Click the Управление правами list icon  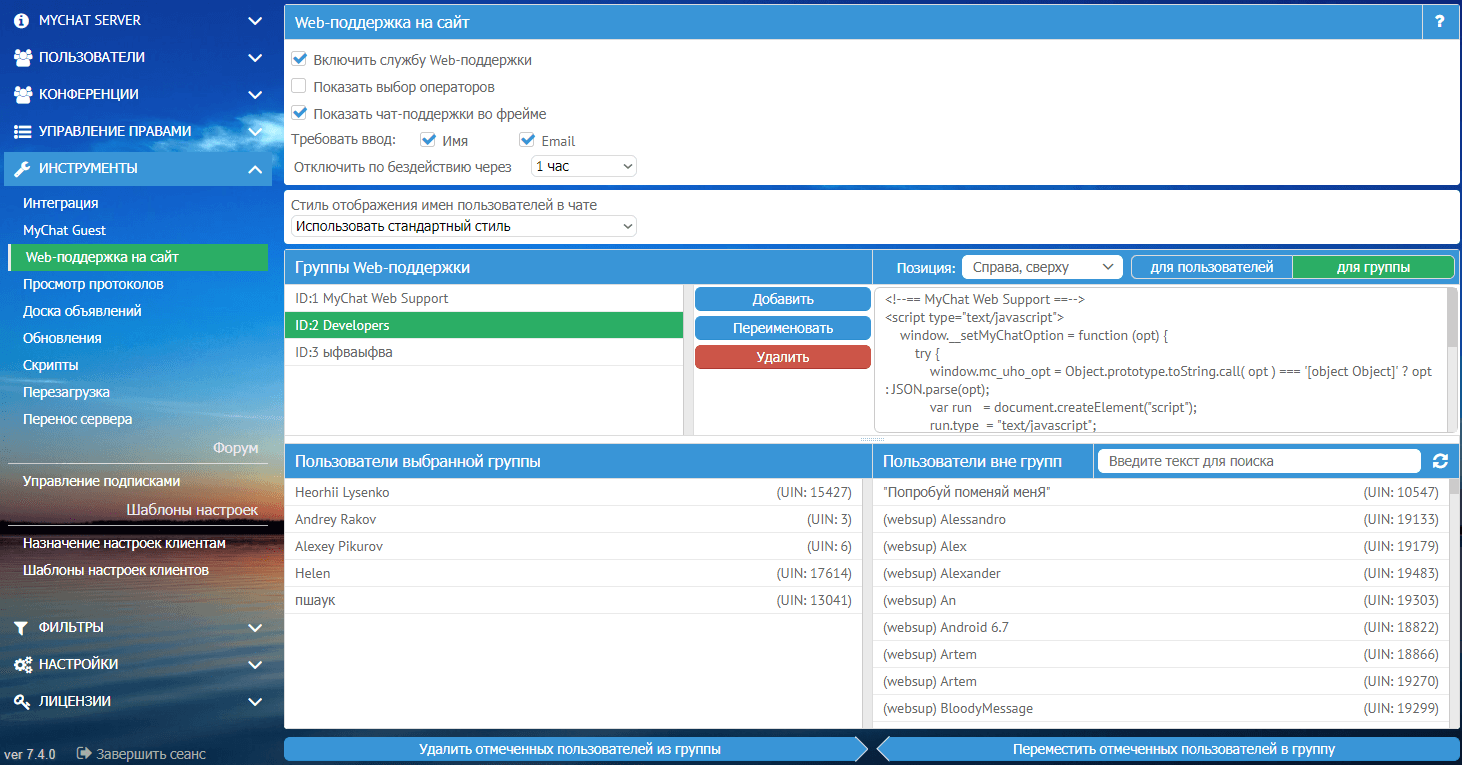22,131
